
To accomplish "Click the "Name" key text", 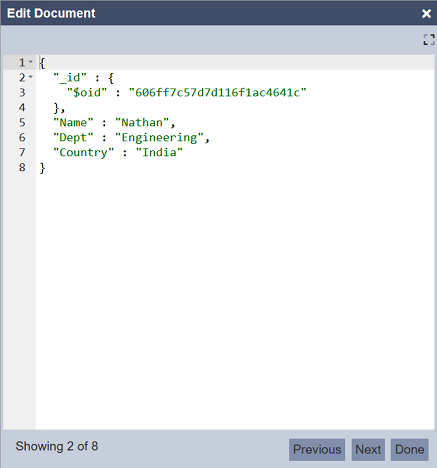I will (x=73, y=122).
